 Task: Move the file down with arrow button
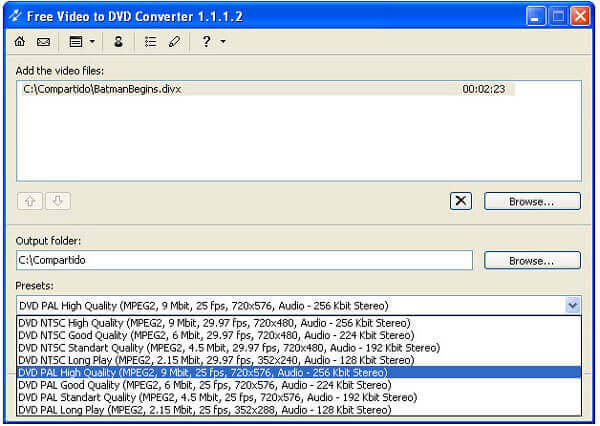click(58, 201)
